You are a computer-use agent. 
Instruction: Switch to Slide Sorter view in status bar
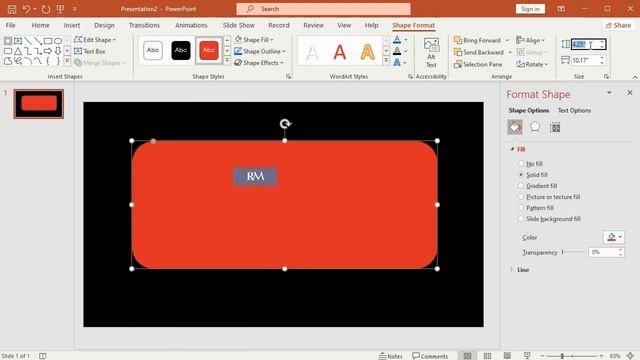(487, 356)
